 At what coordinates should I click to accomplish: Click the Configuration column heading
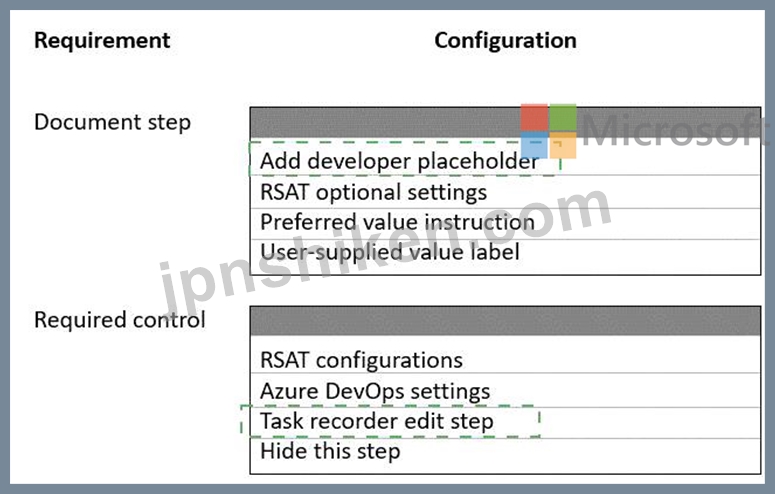coord(505,41)
